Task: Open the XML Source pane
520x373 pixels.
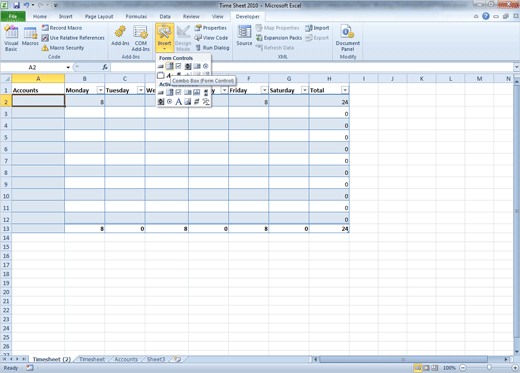Action: [x=244, y=36]
